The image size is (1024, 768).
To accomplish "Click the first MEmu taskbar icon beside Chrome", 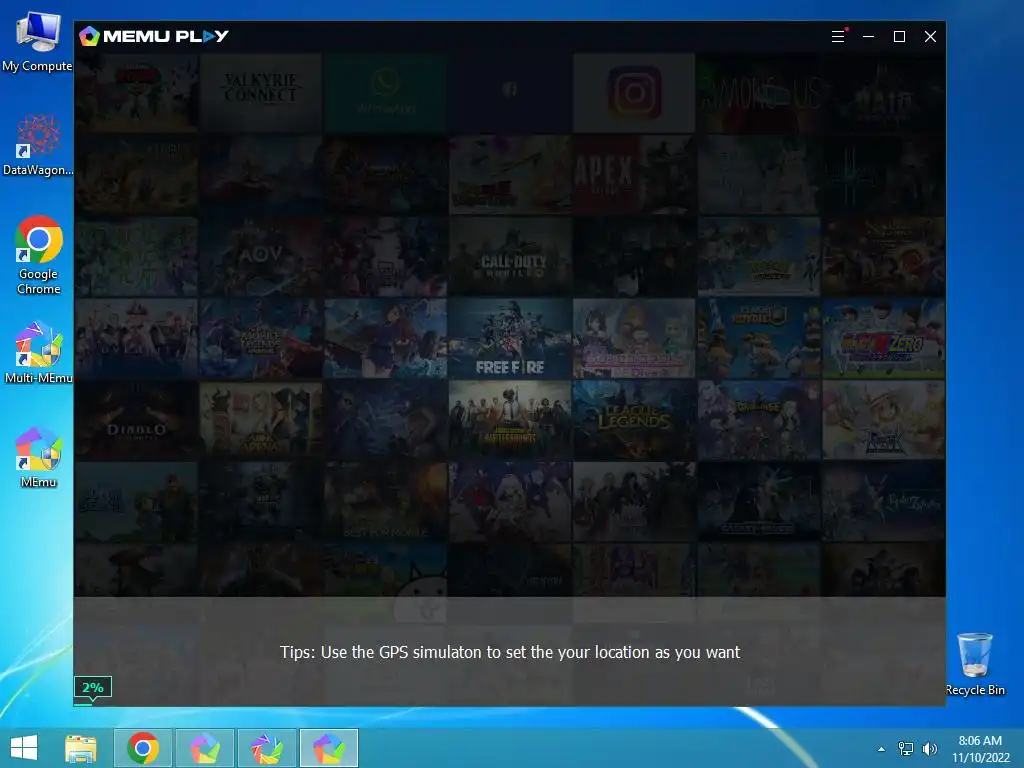I will tap(205, 748).
